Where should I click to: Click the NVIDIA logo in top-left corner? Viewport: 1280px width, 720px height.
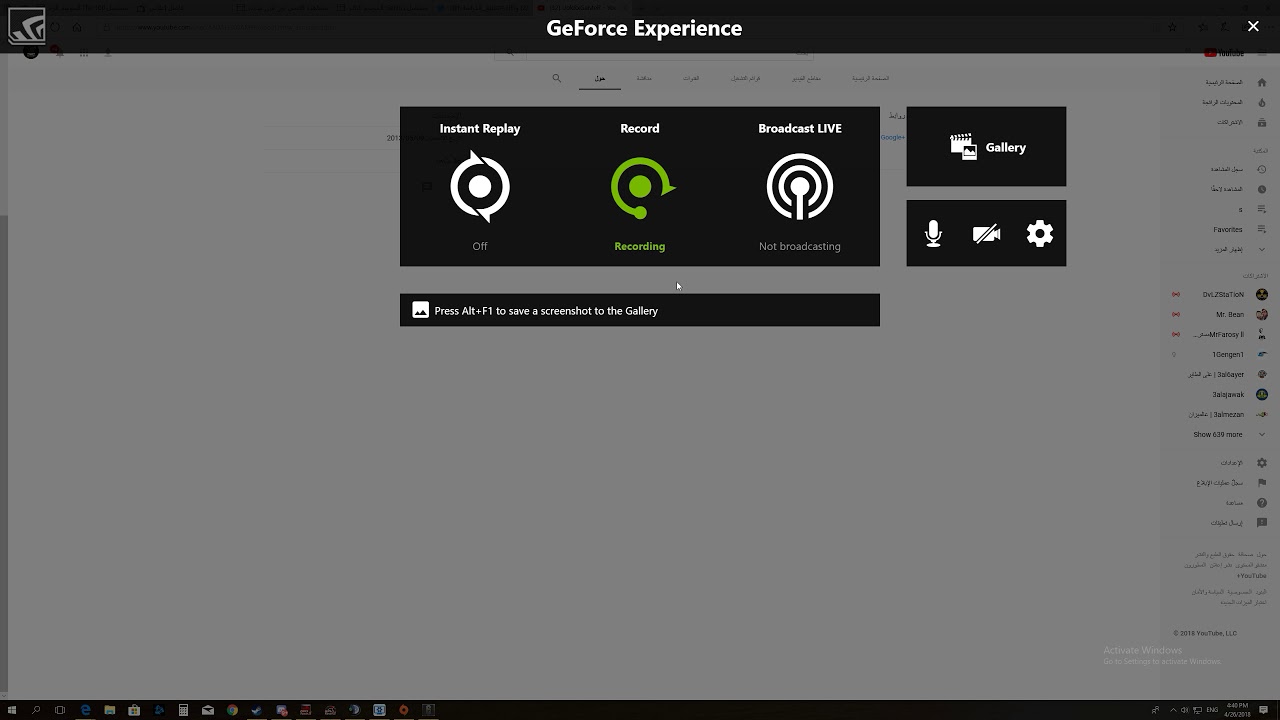(x=26, y=26)
